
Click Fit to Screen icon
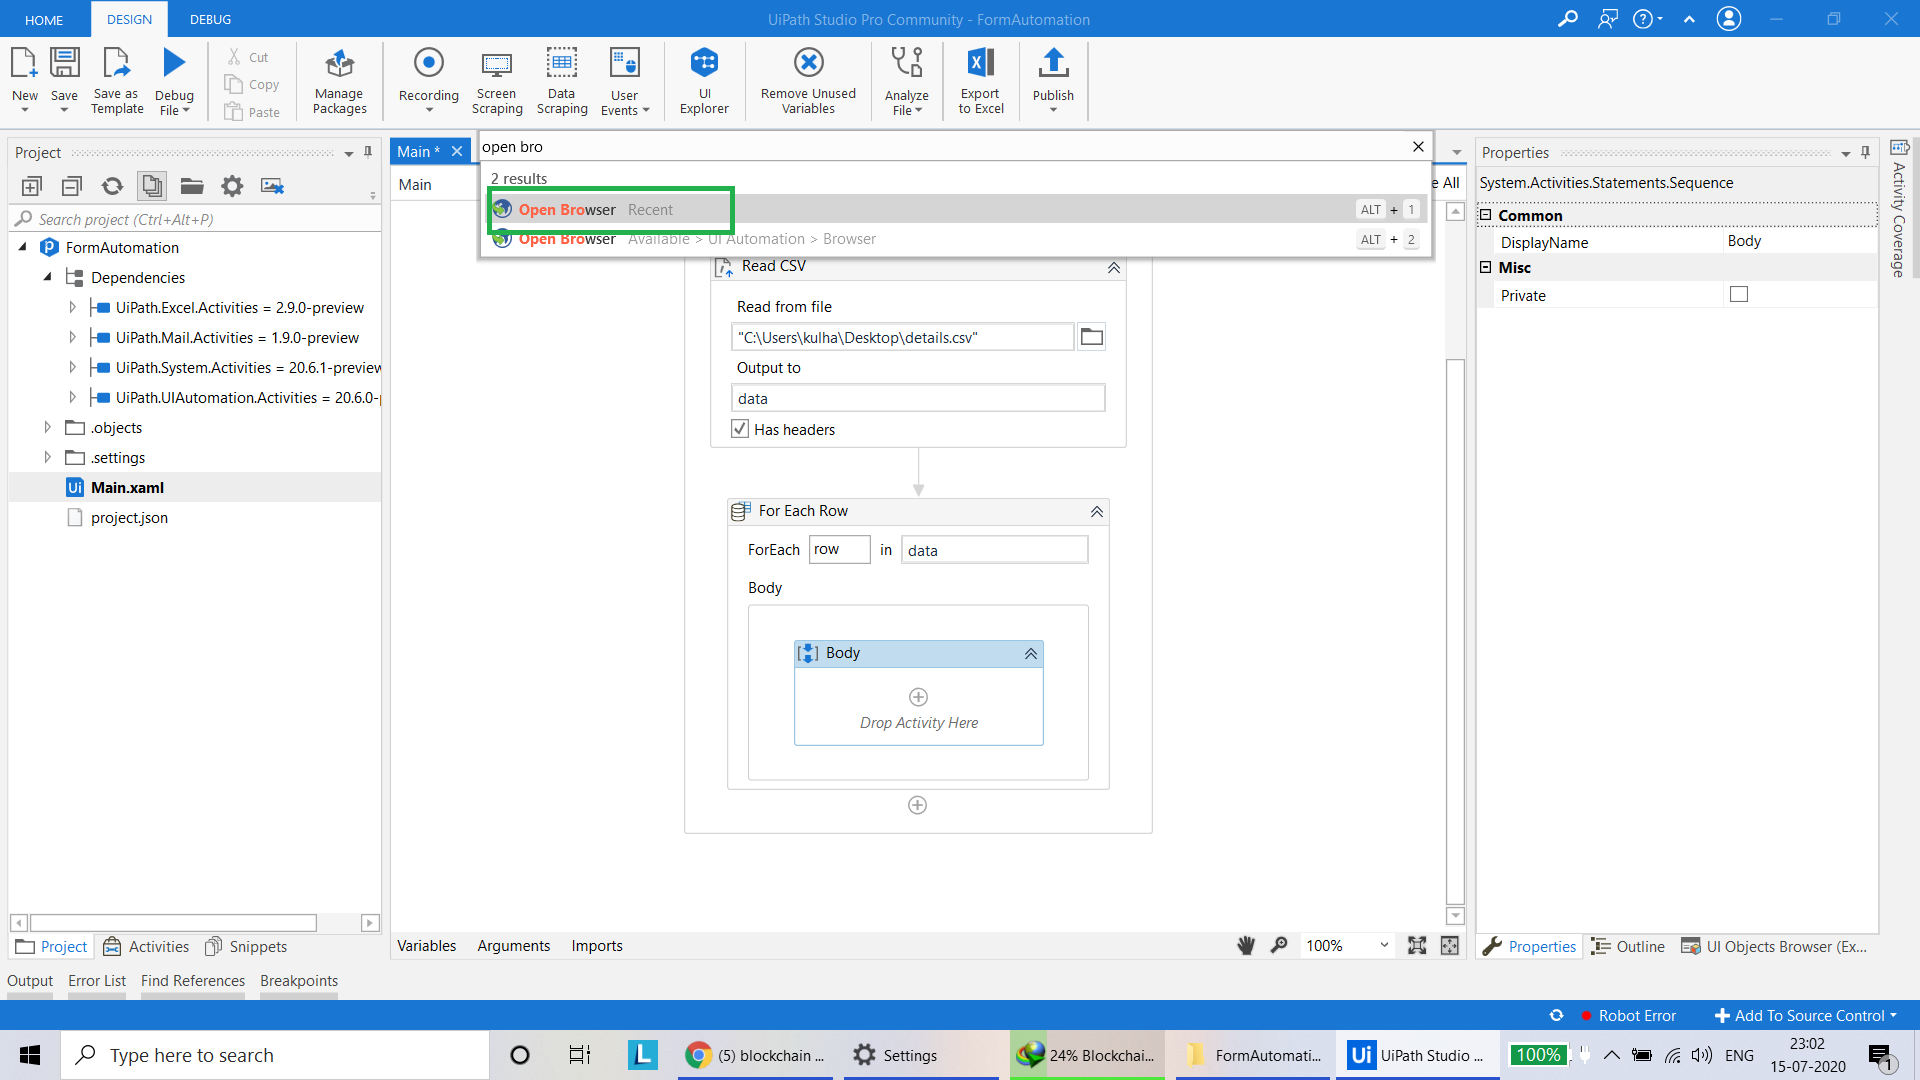(1417, 945)
